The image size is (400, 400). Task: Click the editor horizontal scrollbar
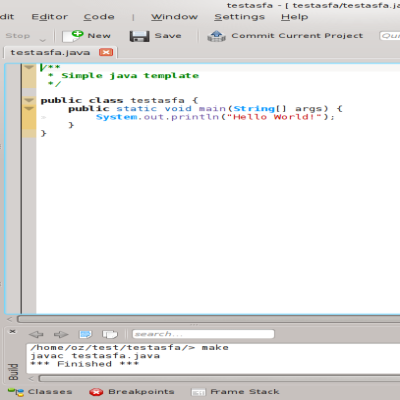(208, 319)
